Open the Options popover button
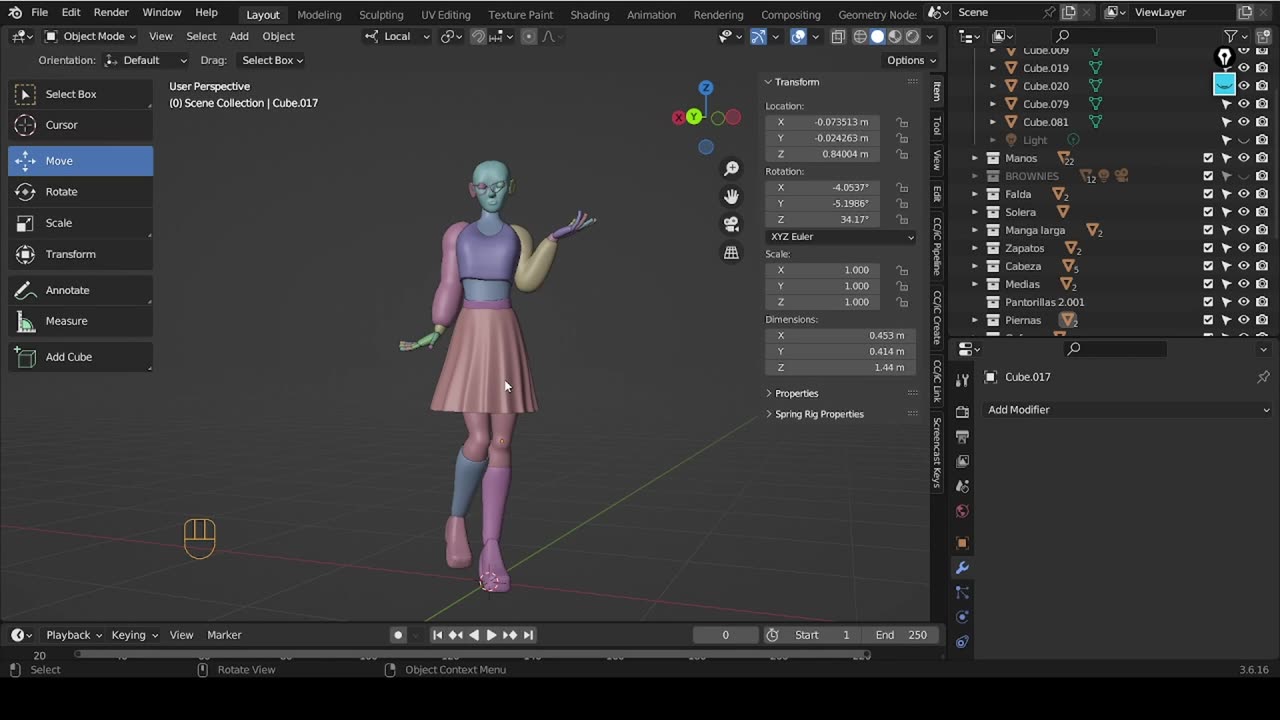Image resolution: width=1280 pixels, height=720 pixels. point(911,60)
